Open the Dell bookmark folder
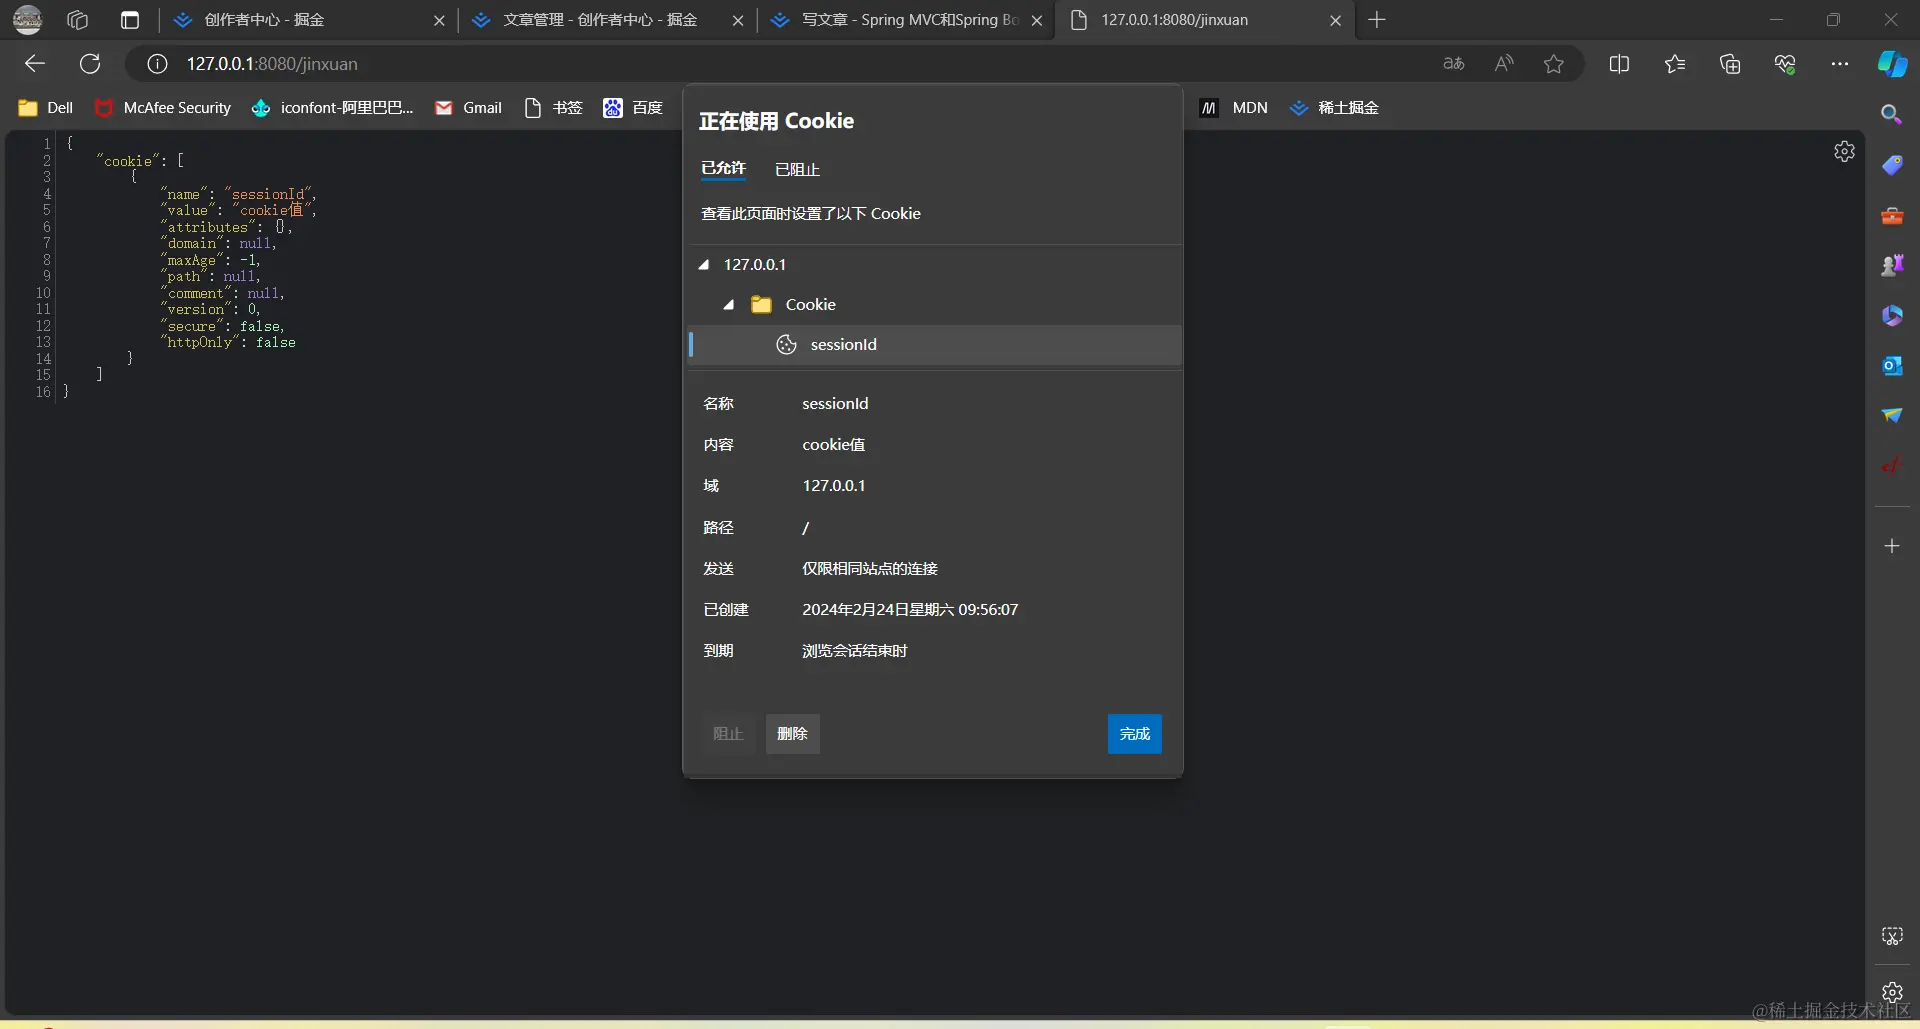The height and width of the screenshot is (1029, 1920). click(46, 108)
